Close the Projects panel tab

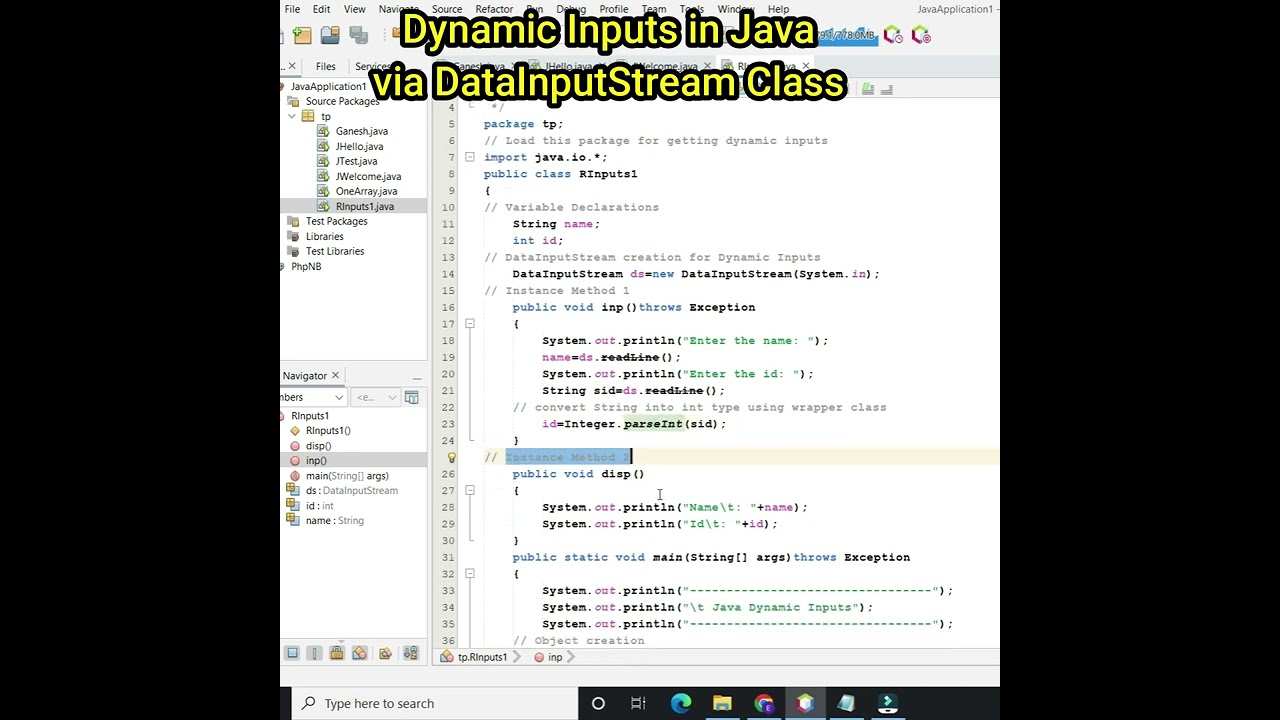tap(292, 66)
